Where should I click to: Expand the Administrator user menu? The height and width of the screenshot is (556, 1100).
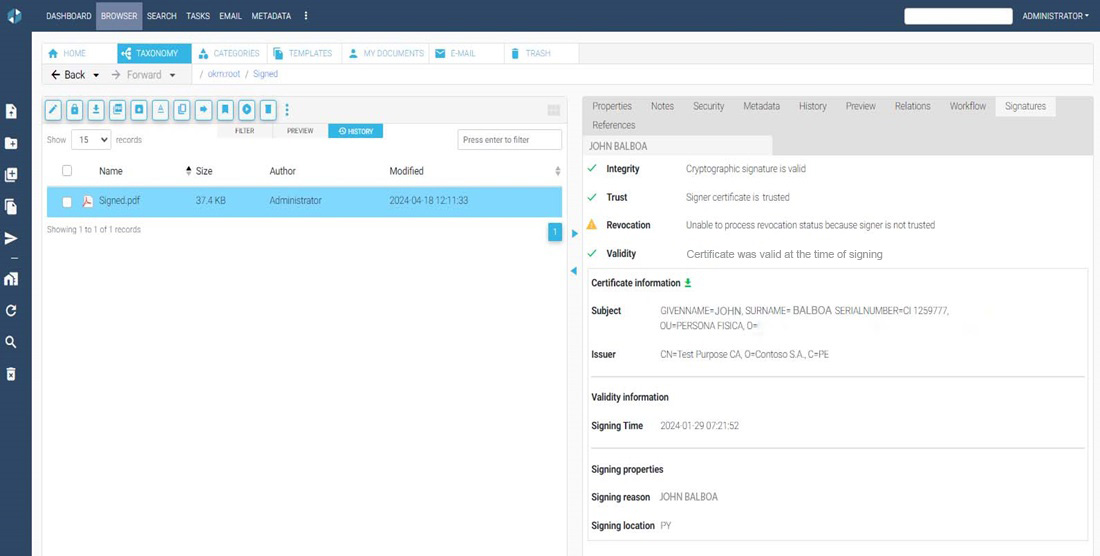coord(1055,16)
